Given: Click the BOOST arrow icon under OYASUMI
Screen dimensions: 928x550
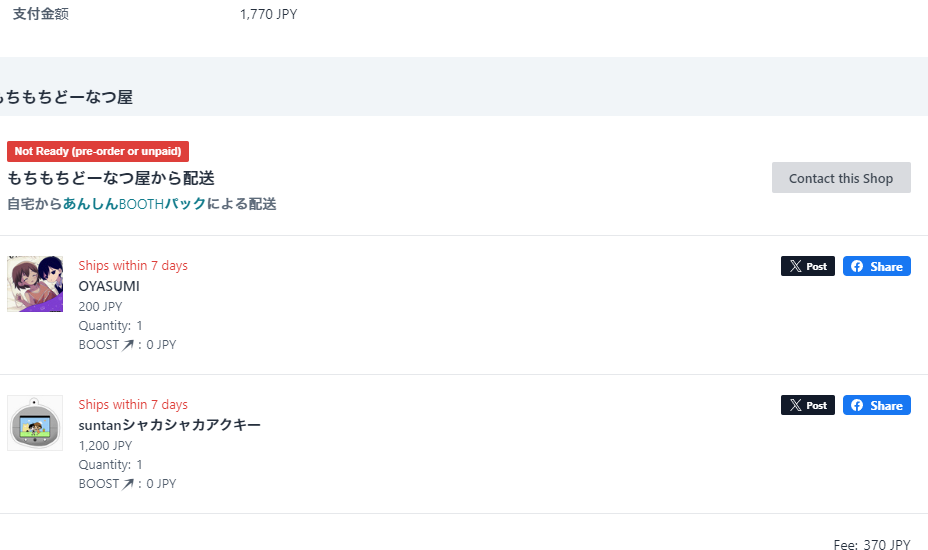Looking at the screenshot, I should [x=128, y=345].
